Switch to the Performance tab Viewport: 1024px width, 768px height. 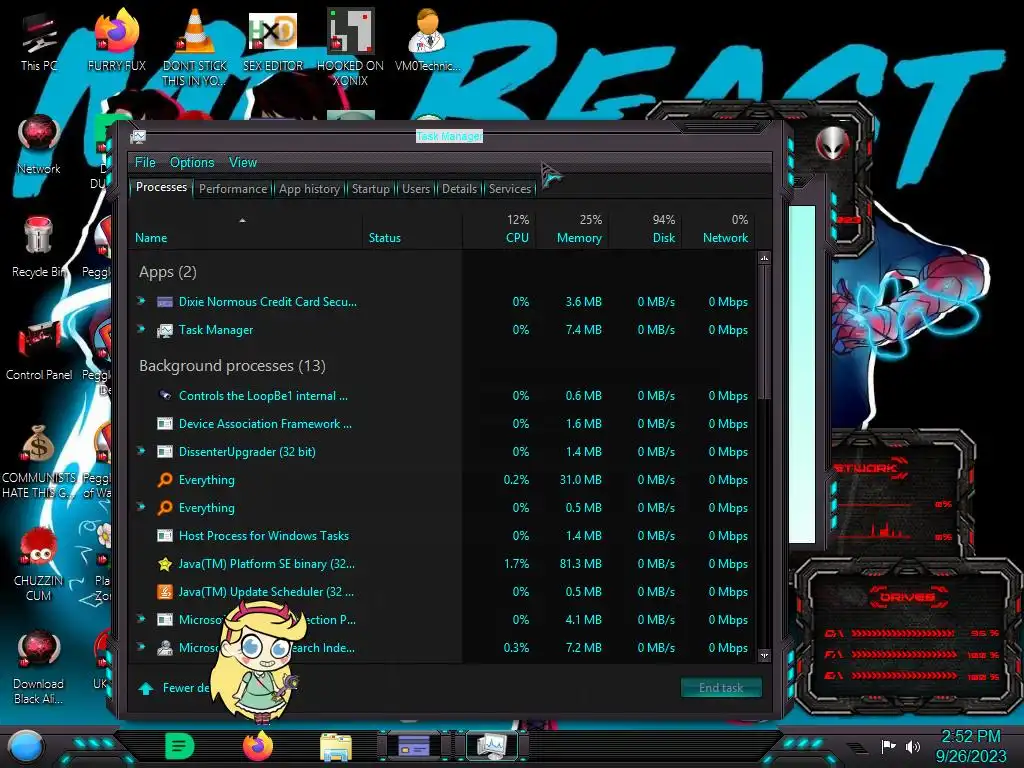tap(233, 189)
